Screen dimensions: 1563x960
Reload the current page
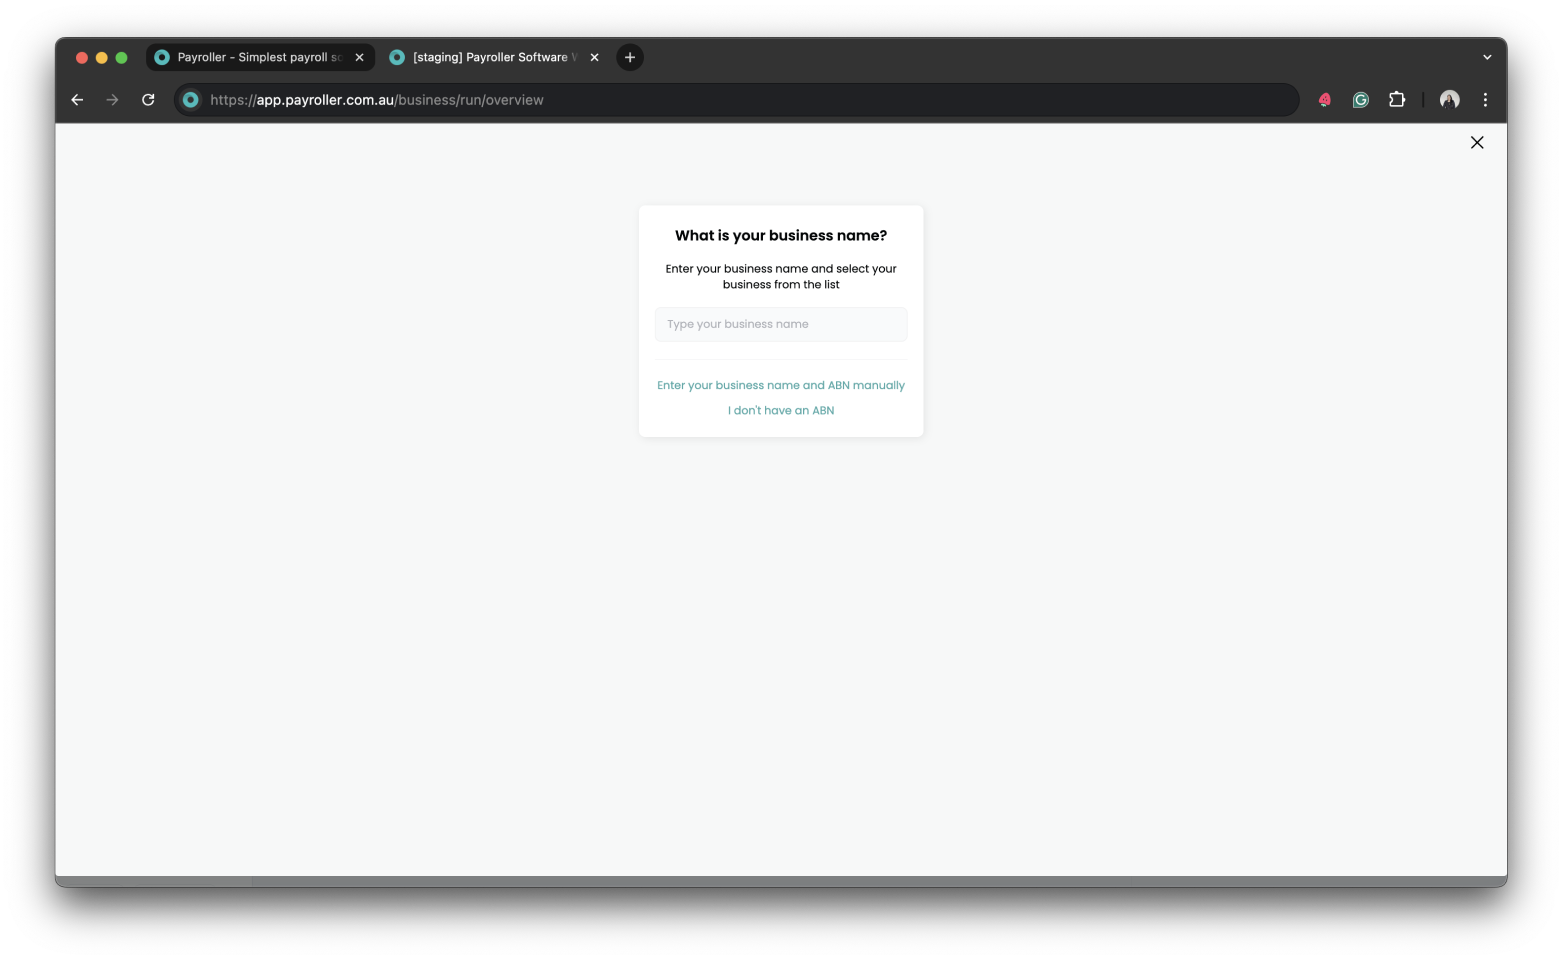tap(147, 99)
